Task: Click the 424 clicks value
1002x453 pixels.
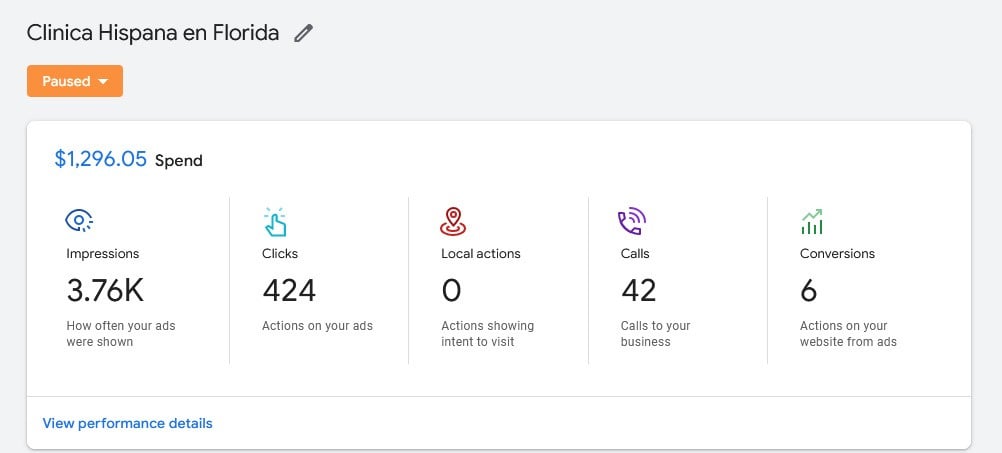Action: coord(289,290)
